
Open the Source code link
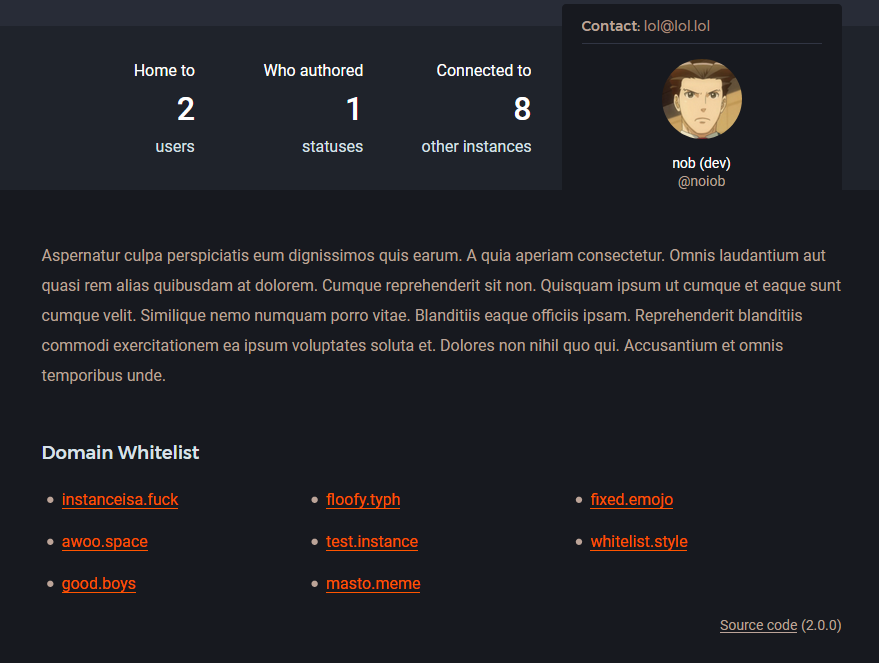click(758, 626)
